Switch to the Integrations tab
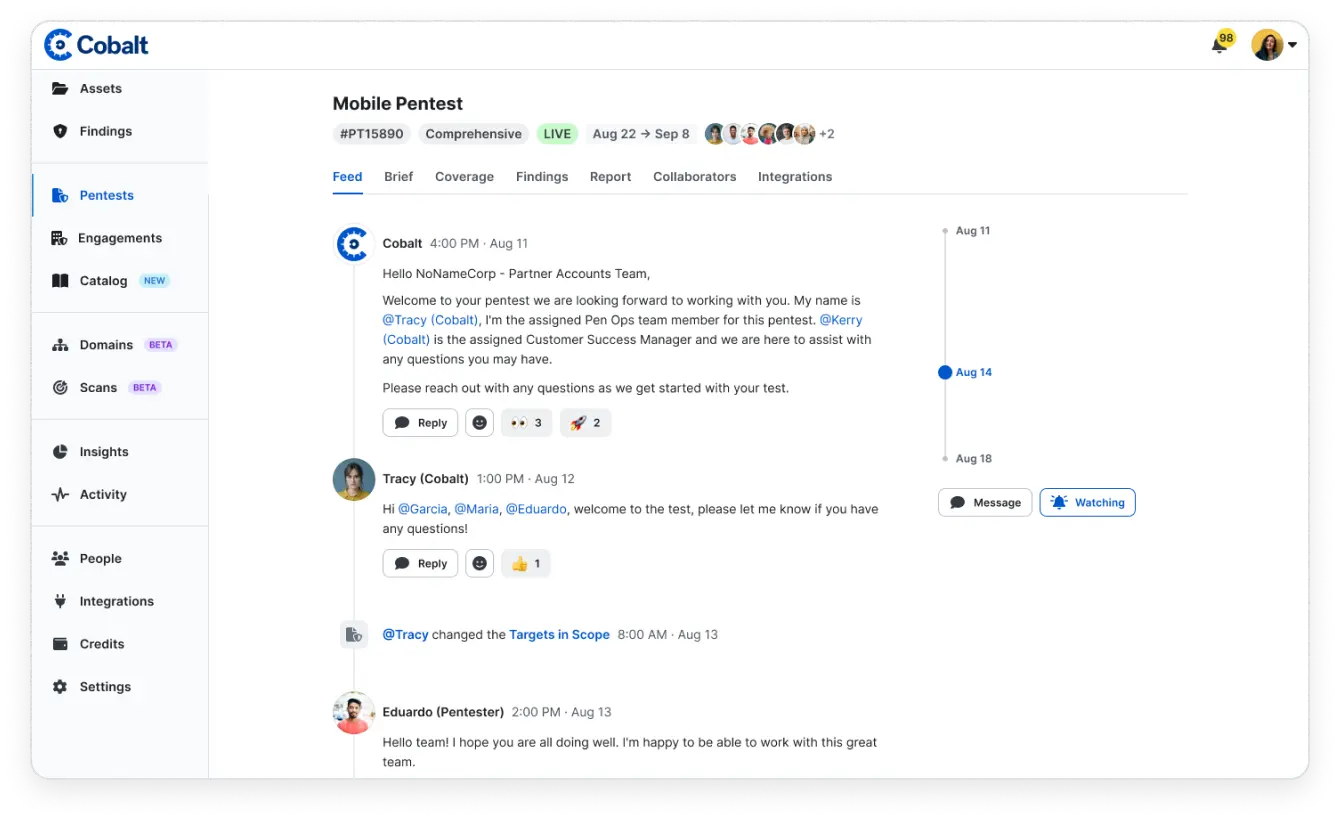Viewport: 1340px width, 820px height. pos(795,177)
